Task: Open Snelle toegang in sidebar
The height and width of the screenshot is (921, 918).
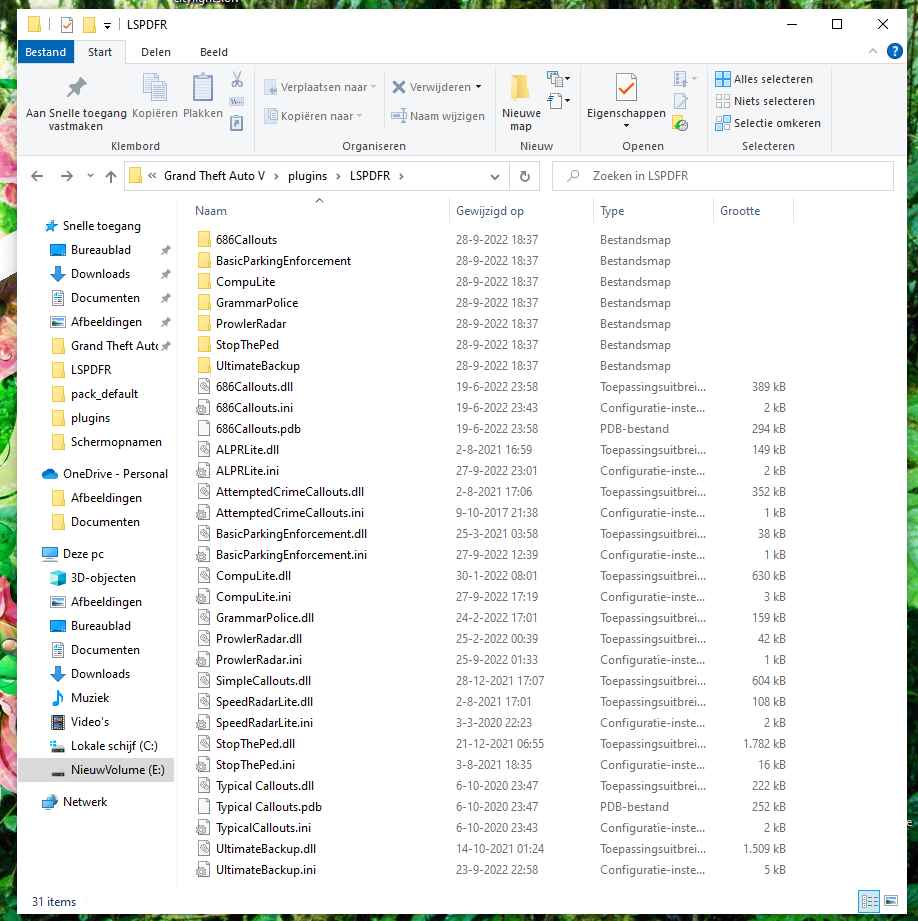Action: tap(102, 226)
